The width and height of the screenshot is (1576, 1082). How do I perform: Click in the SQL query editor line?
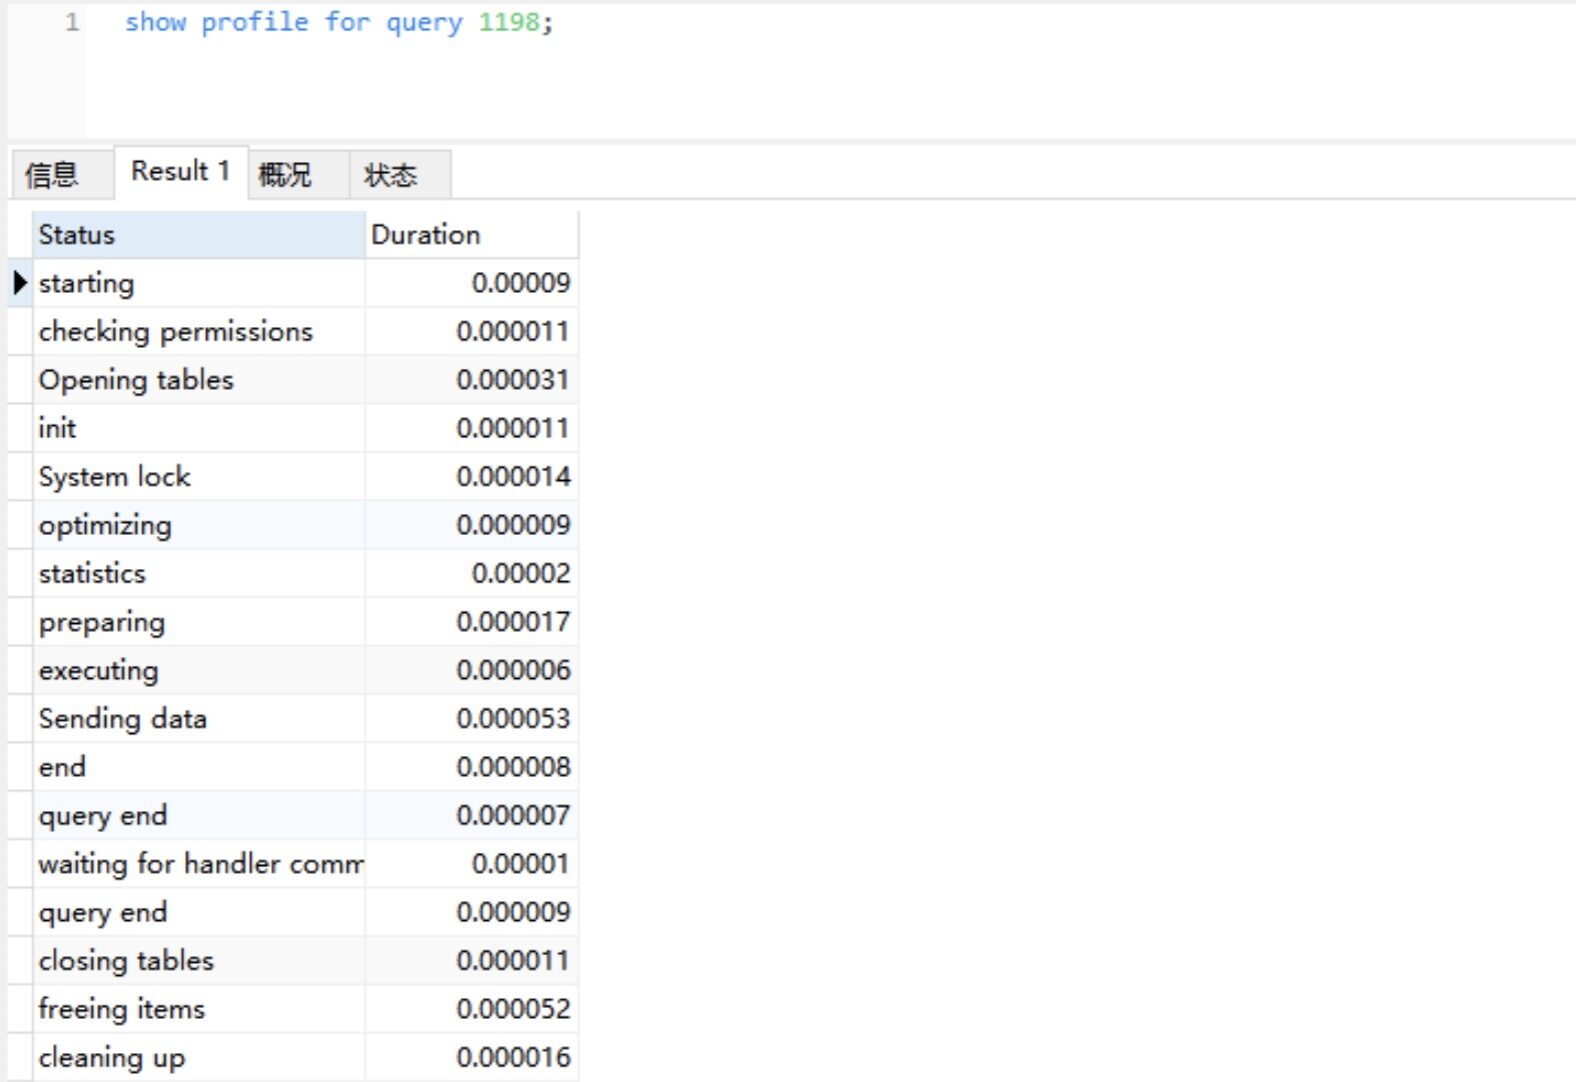[x=338, y=22]
